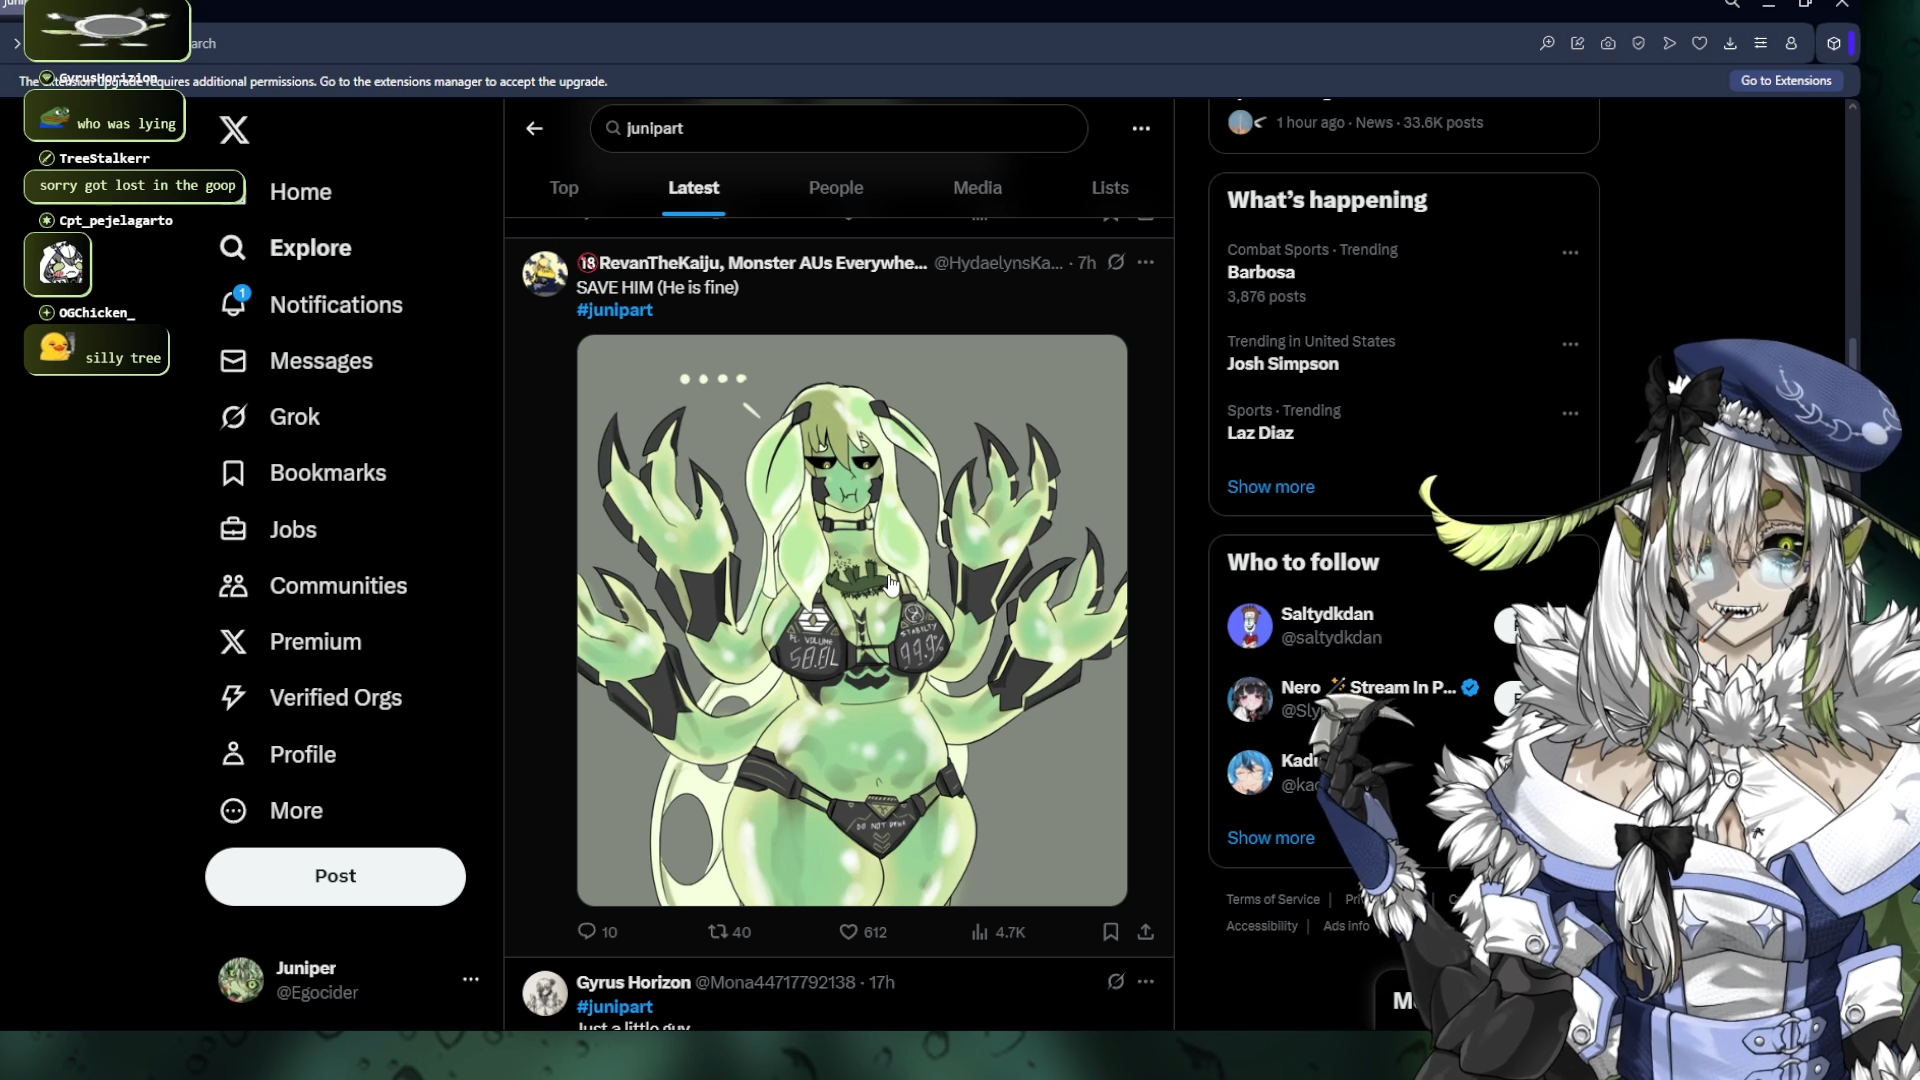
Task: Like the post with 612 likes
Action: (x=848, y=931)
